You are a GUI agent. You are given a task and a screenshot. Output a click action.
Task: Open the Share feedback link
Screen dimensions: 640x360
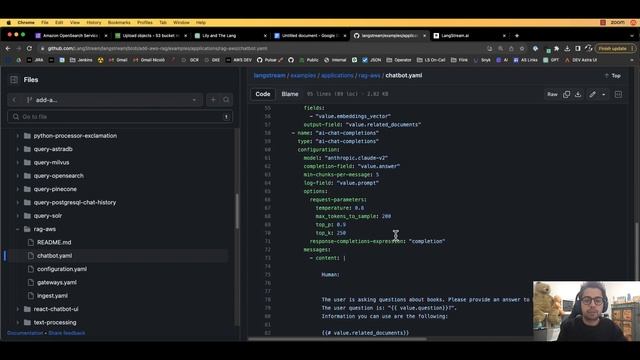(67, 333)
